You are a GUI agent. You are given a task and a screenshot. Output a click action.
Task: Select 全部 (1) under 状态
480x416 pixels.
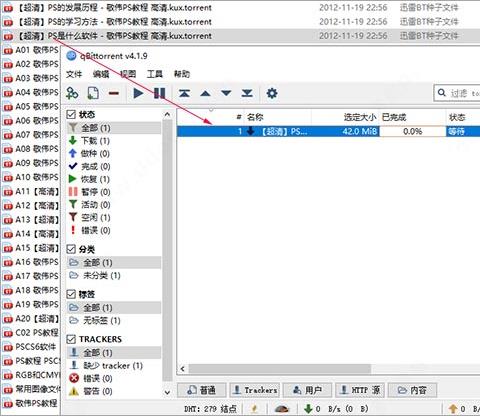coord(114,128)
